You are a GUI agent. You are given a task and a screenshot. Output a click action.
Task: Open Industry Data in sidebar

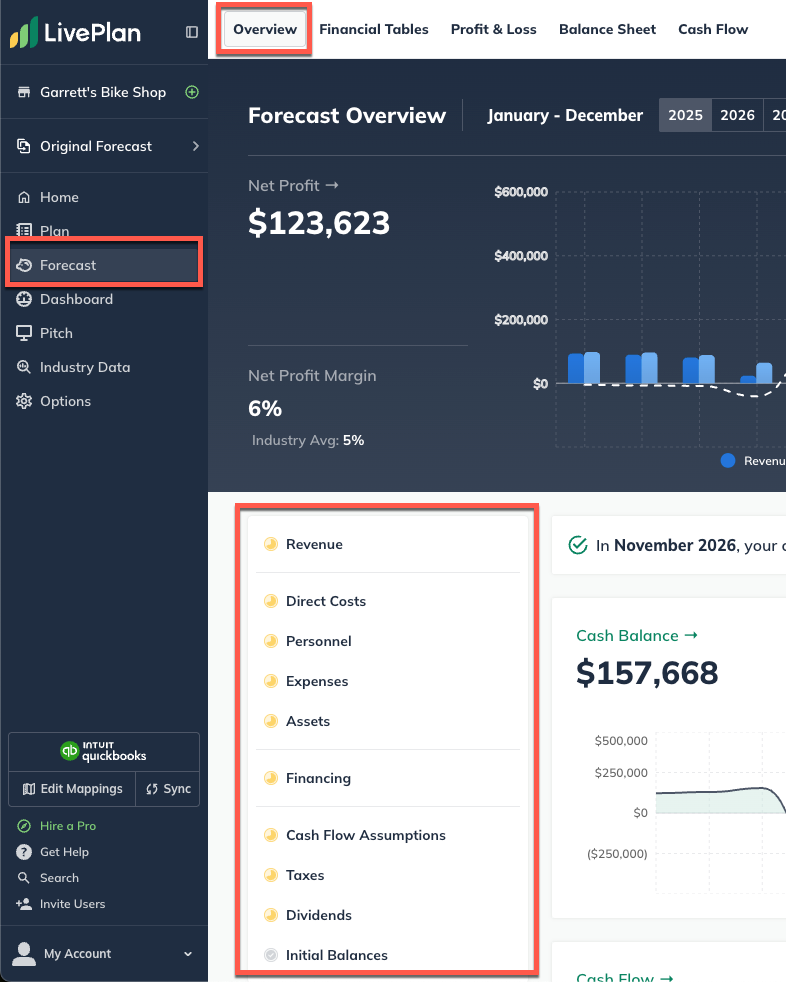coord(85,367)
